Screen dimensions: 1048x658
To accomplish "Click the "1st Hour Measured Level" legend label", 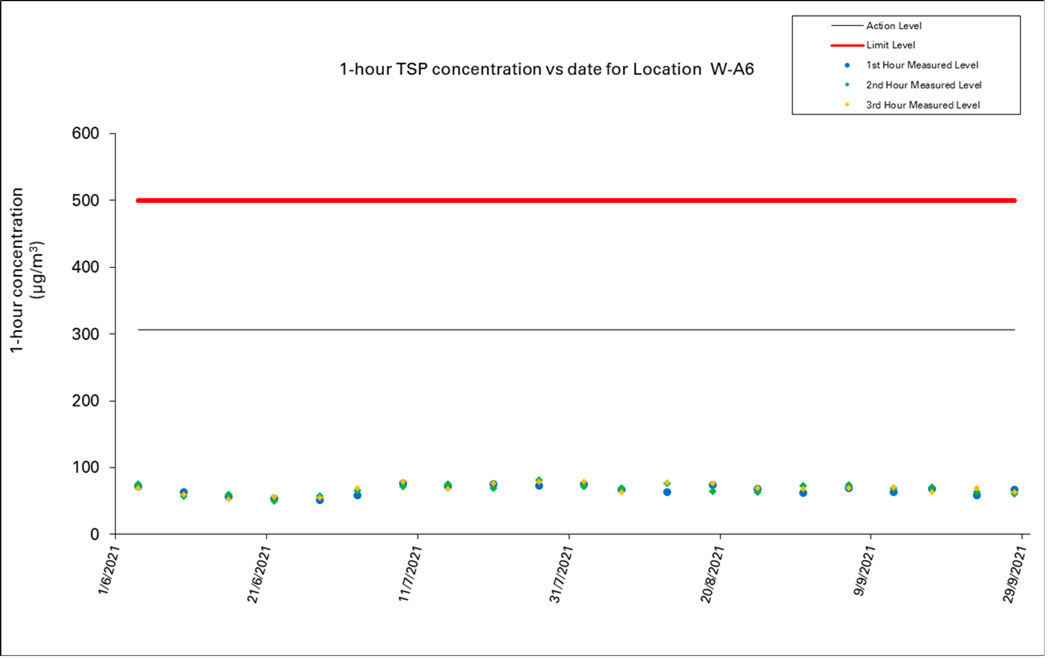I will tap(921, 65).
